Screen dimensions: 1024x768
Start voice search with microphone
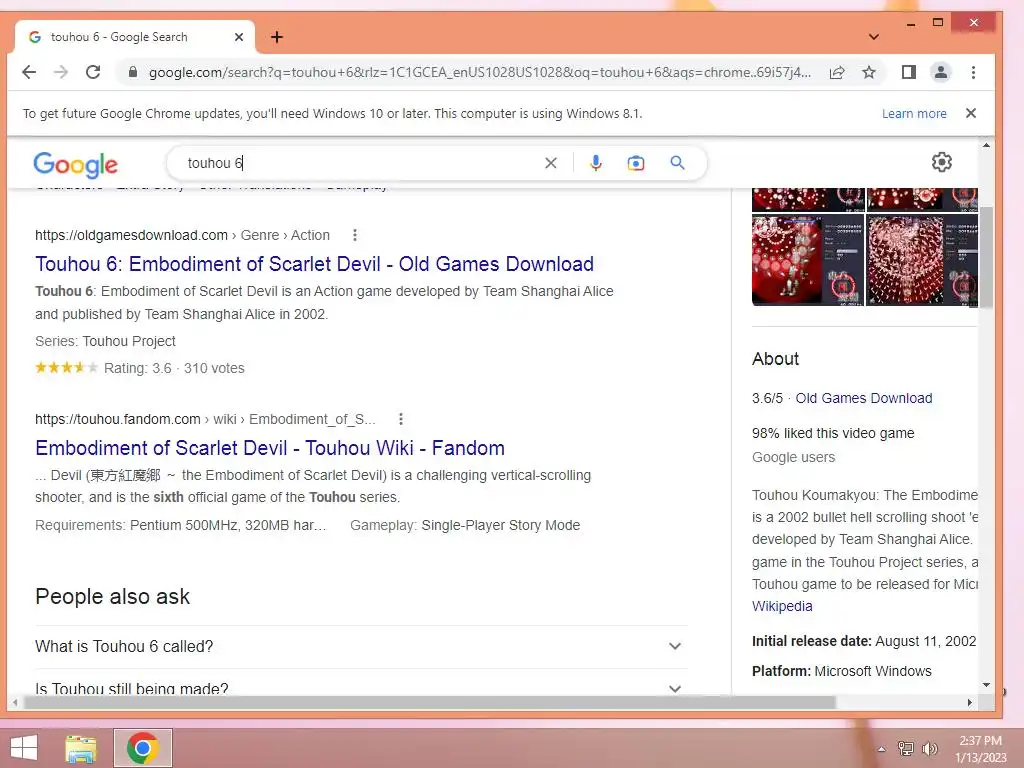click(595, 163)
